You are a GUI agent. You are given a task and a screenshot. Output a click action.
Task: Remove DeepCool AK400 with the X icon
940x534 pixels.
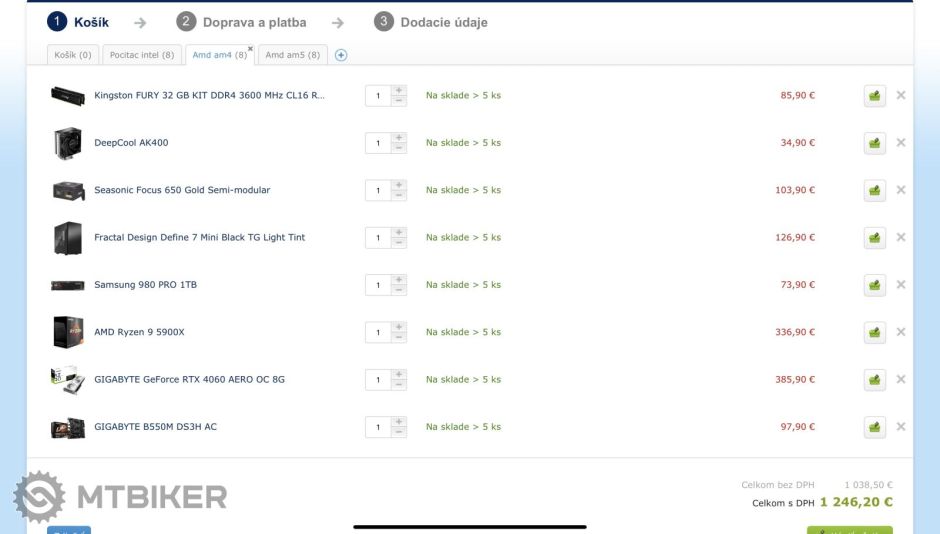pos(901,143)
